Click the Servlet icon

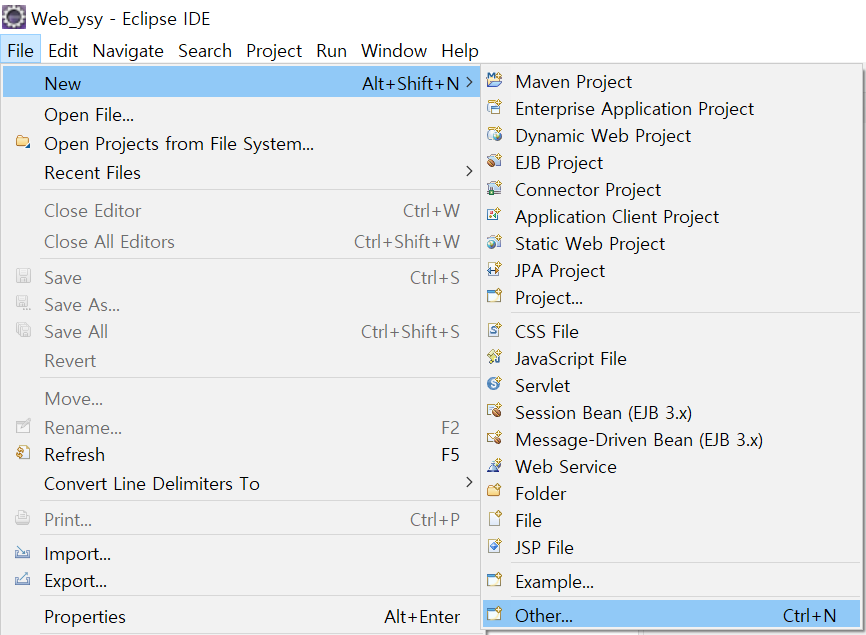click(494, 384)
